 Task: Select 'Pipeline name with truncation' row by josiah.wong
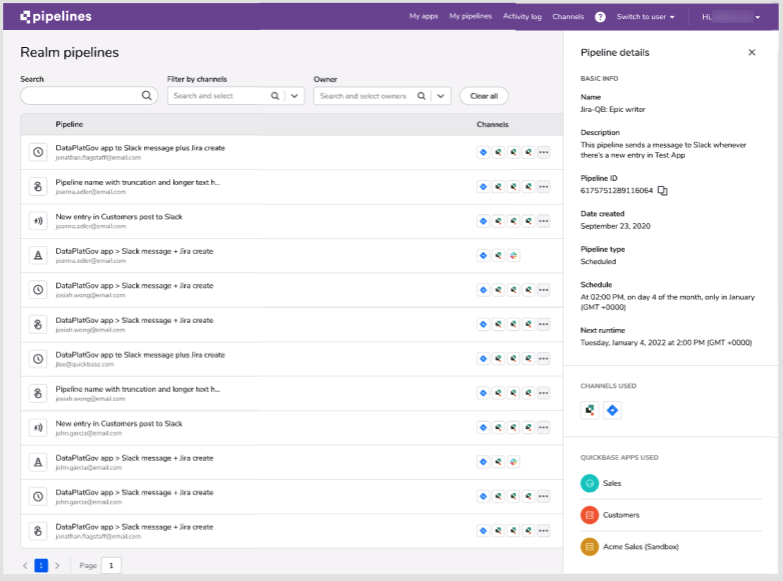pos(292,393)
